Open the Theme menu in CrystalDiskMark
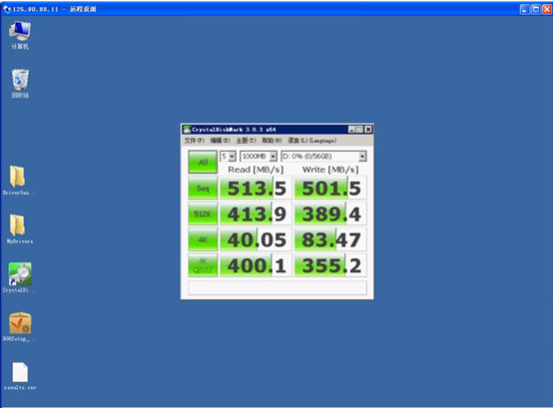This screenshot has height=408, width=554. click(246, 141)
